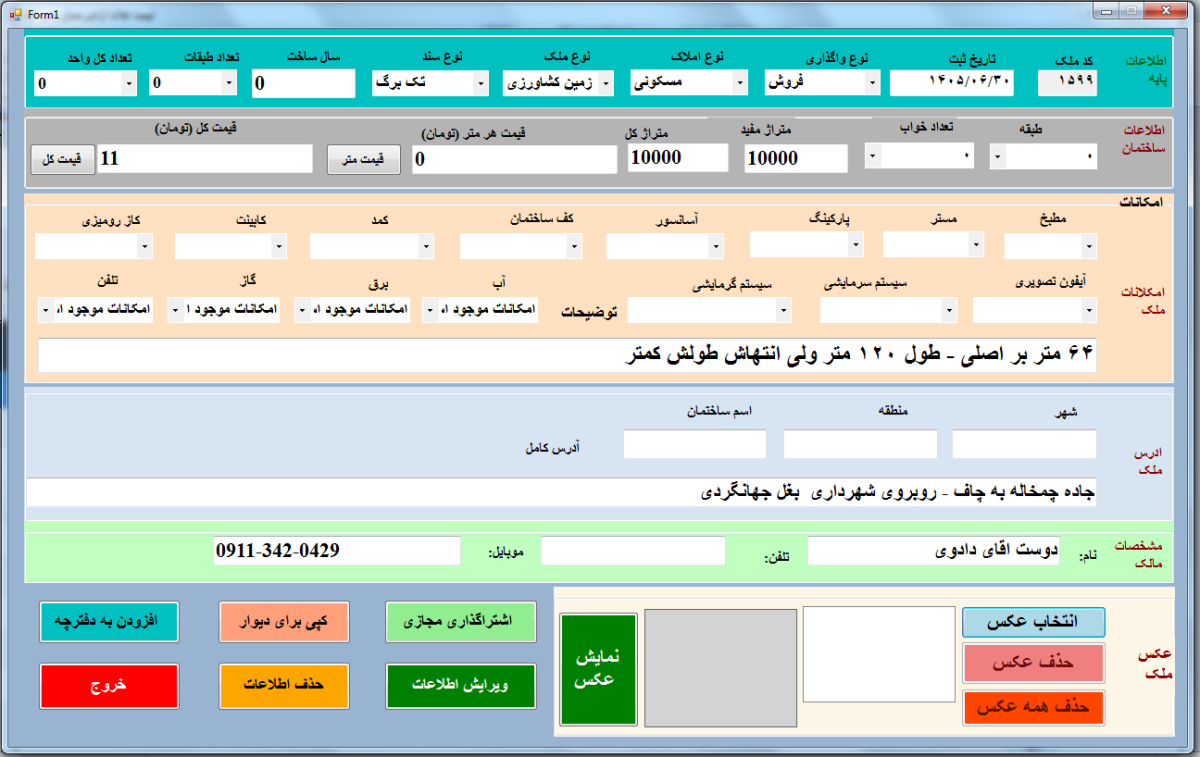Click the قیمت هر متر input field
Image resolution: width=1200 pixels, height=757 pixels.
(x=514, y=160)
